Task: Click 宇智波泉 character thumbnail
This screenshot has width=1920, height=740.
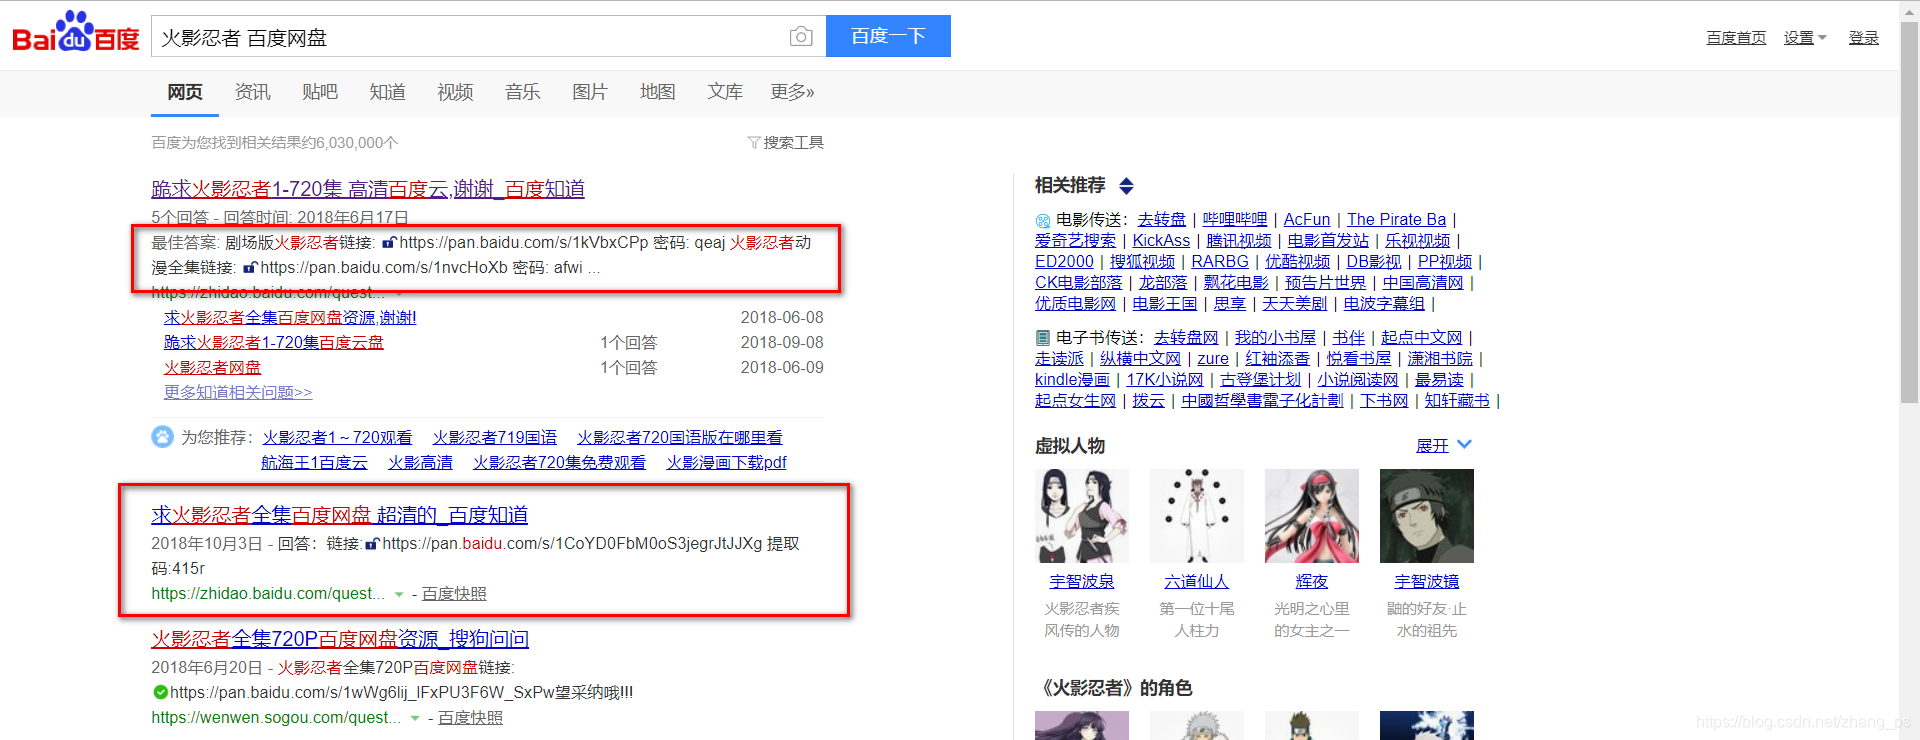Action: [1082, 516]
